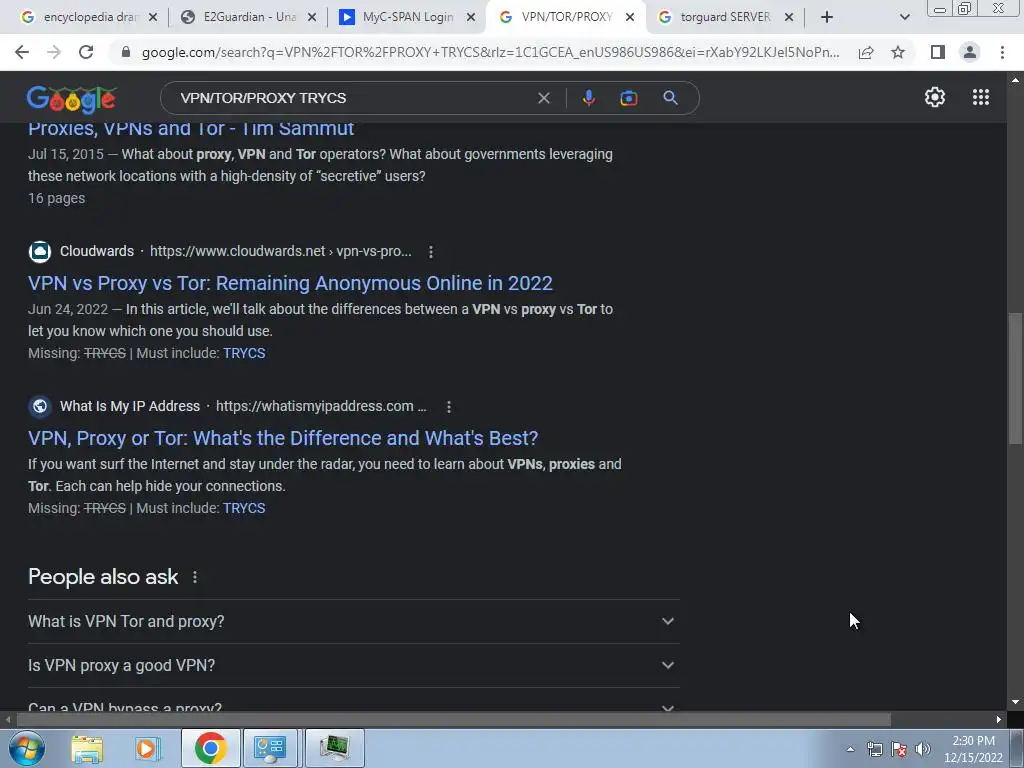The height and width of the screenshot is (768, 1024).
Task: Search by image with the camera icon
Action: pos(628,98)
